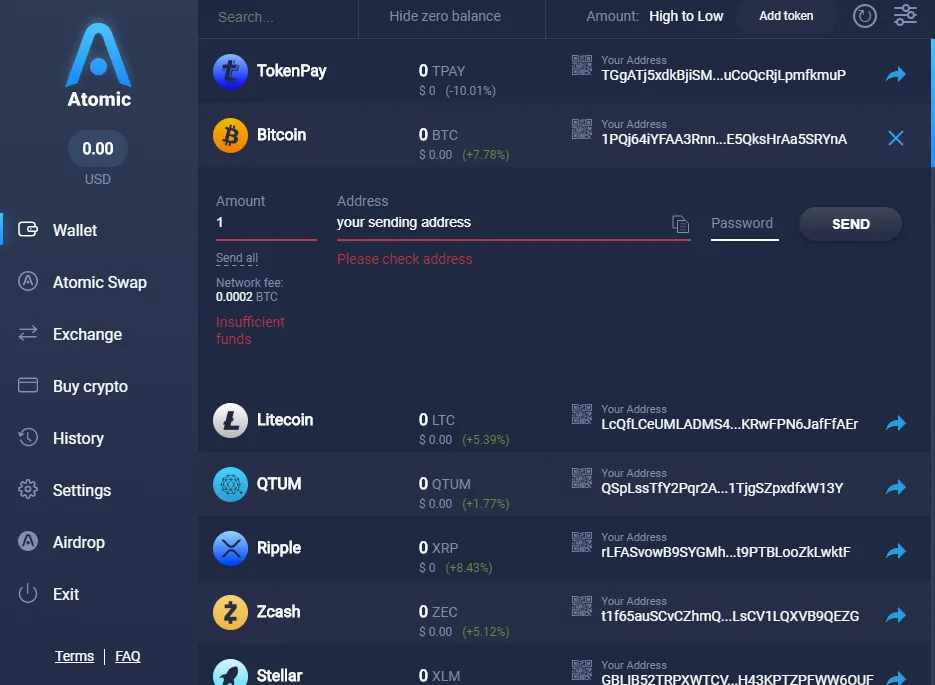Paste address using clipboard icon
The width and height of the screenshot is (935, 685).
point(680,224)
